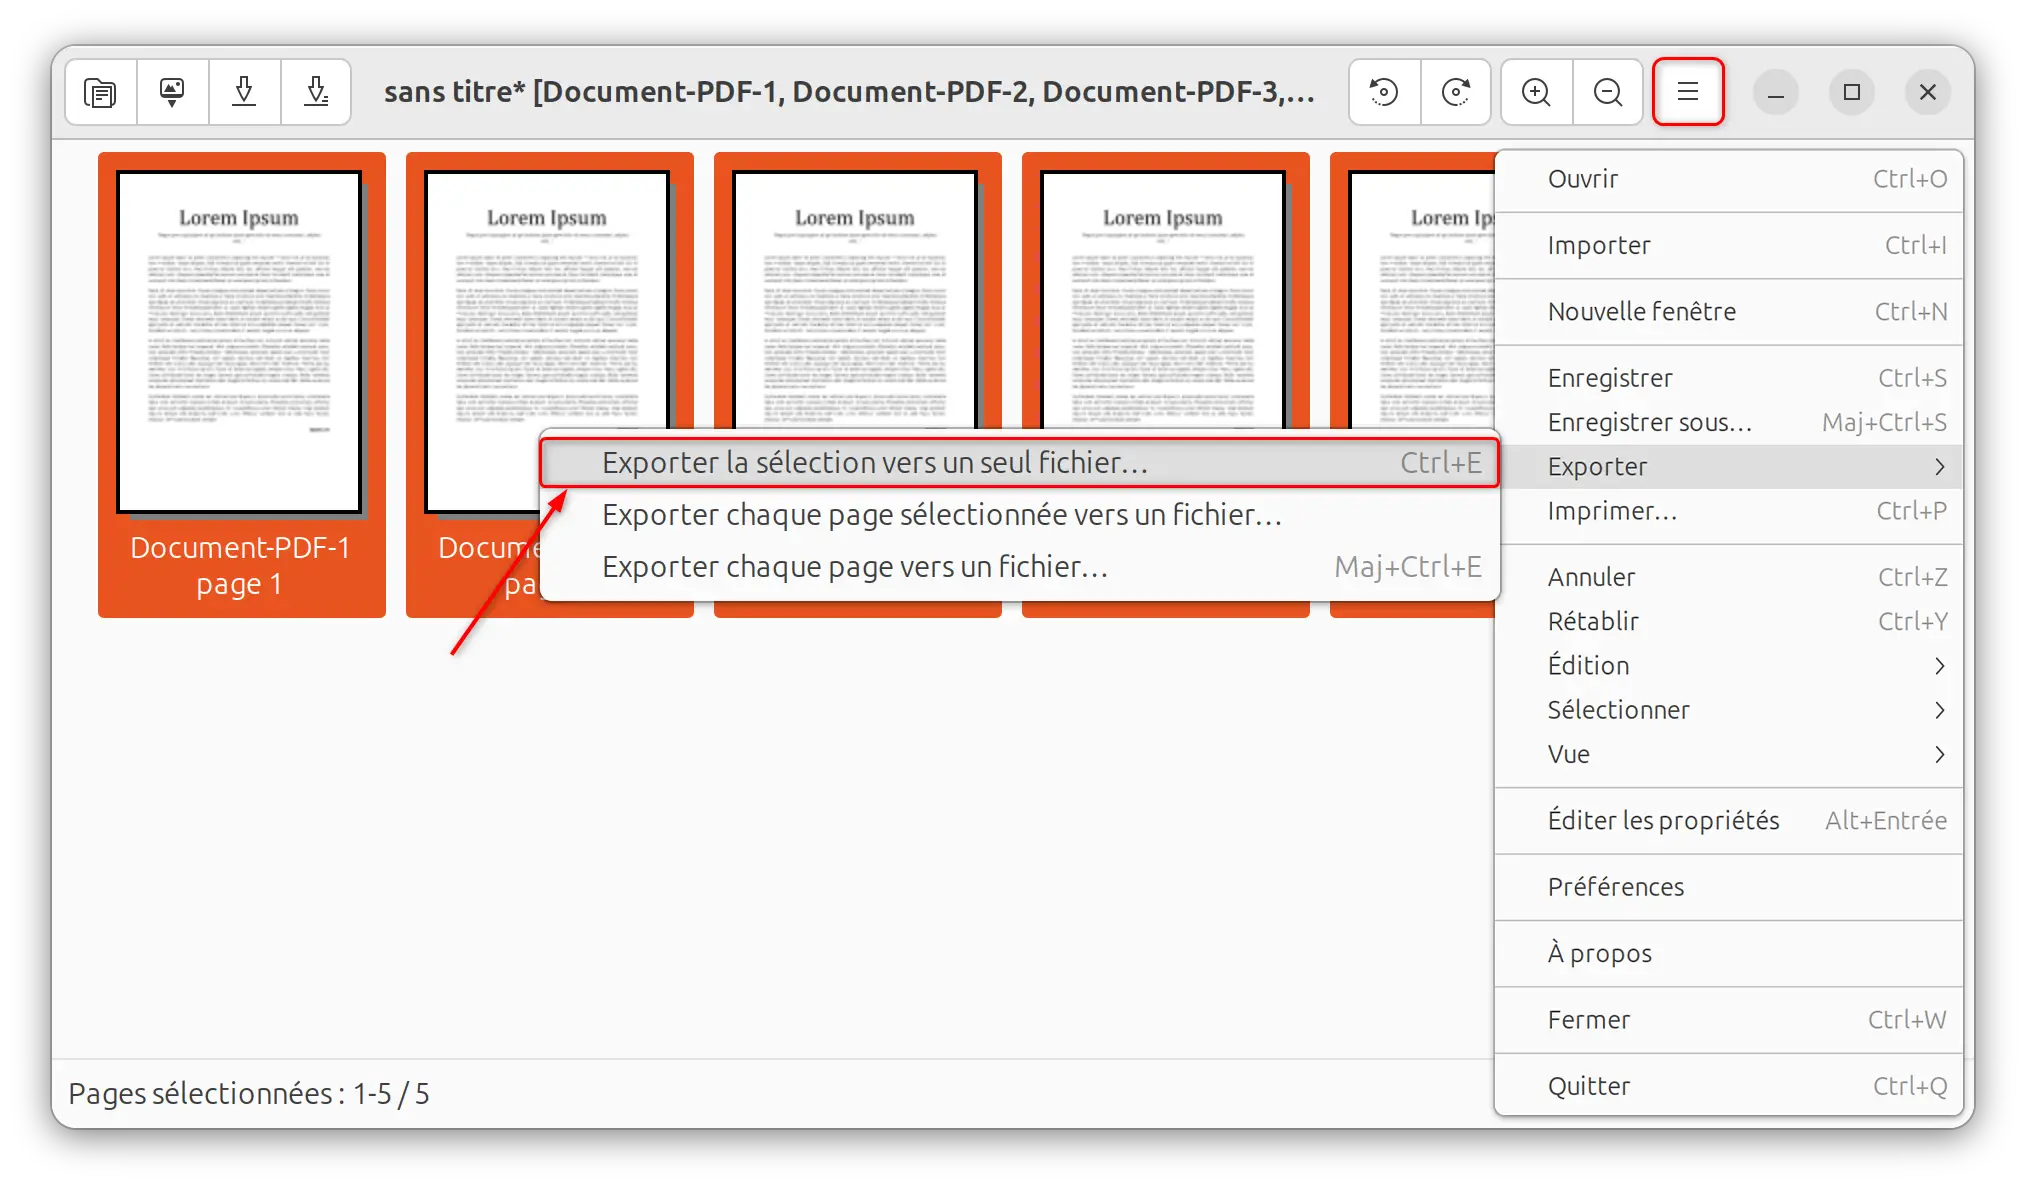The width and height of the screenshot is (2026, 1186).
Task: Open Éditer les propriétés
Action: [1729, 820]
